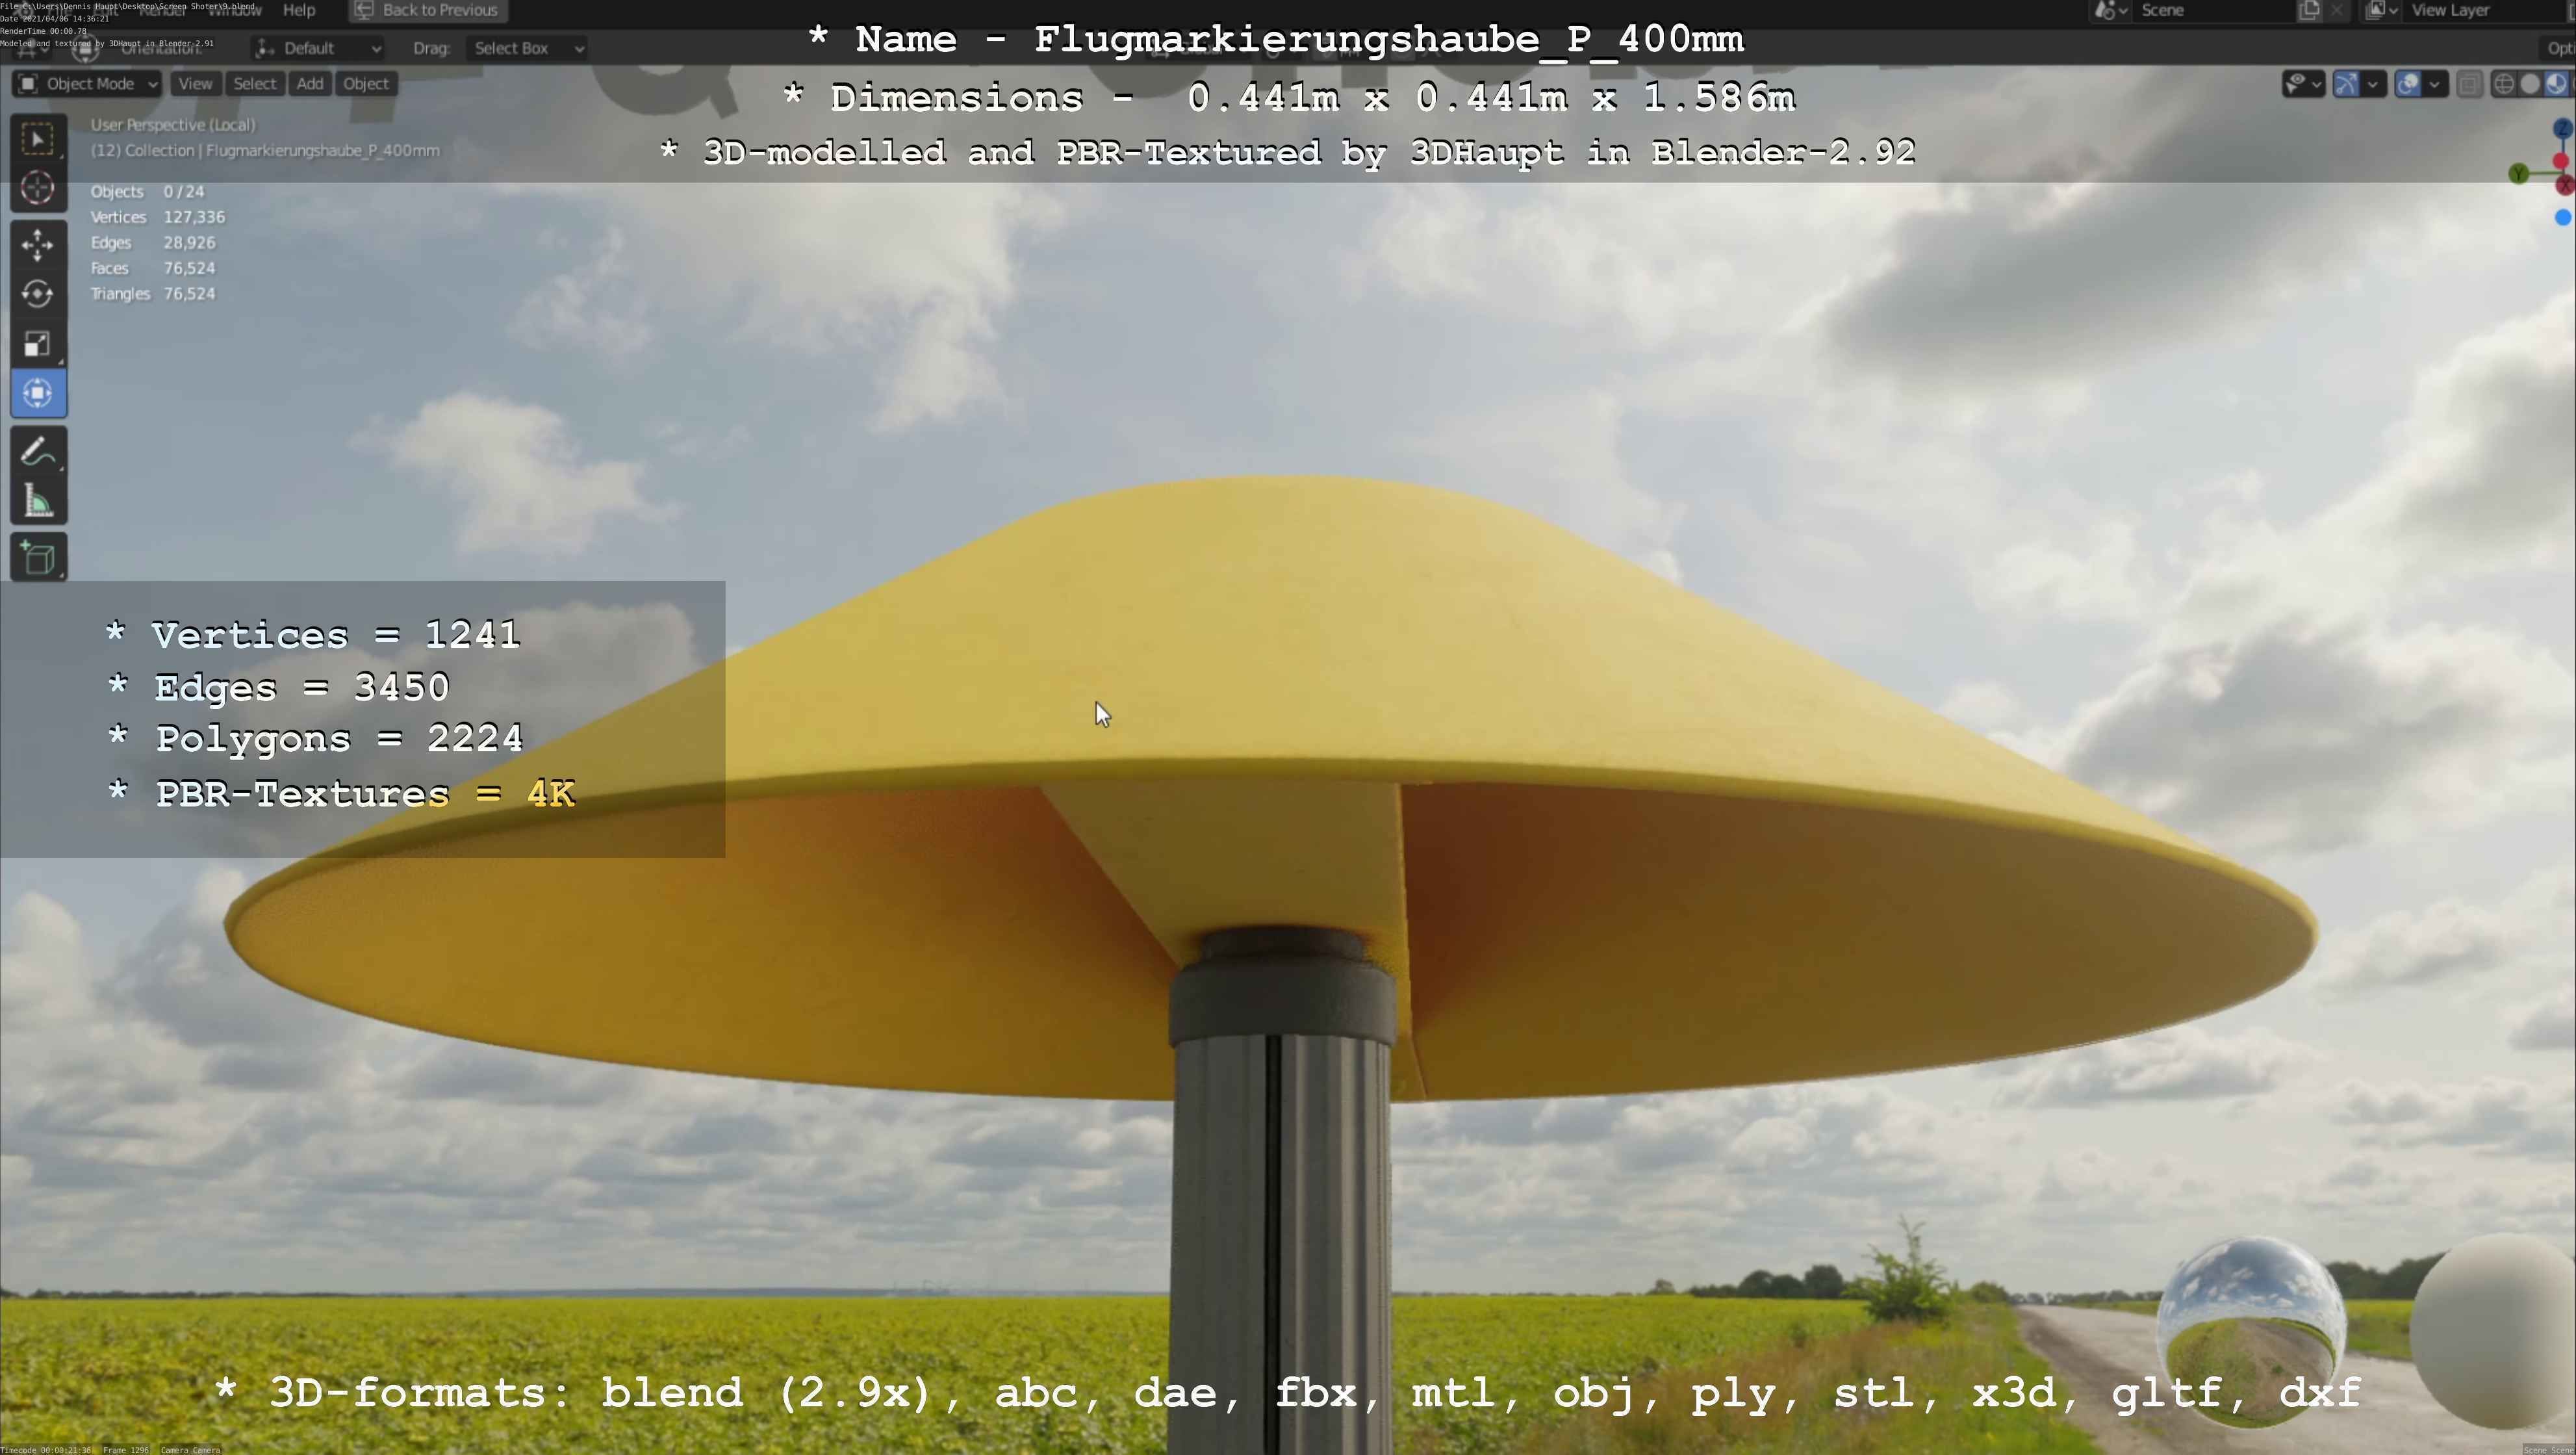This screenshot has height=1455, width=2576.
Task: Open the Window menu
Action: pyautogui.click(x=234, y=10)
